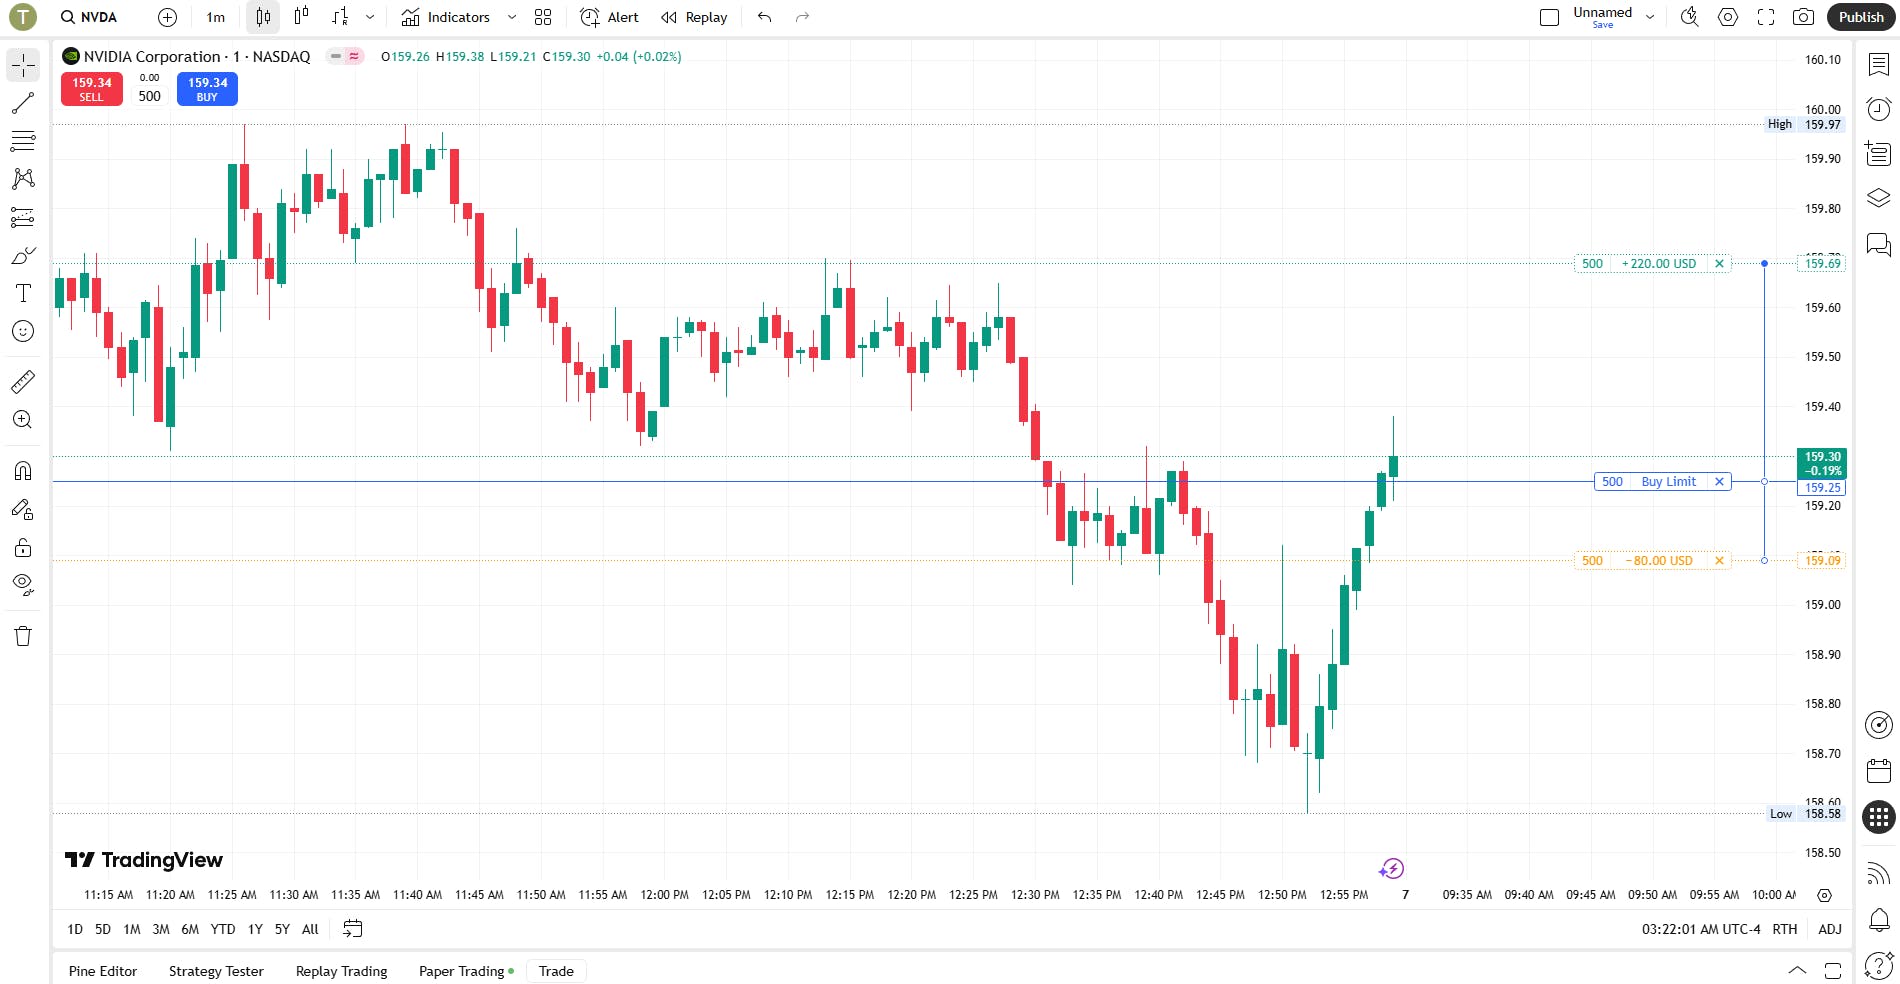Open the economic calendar panel

point(1879,770)
